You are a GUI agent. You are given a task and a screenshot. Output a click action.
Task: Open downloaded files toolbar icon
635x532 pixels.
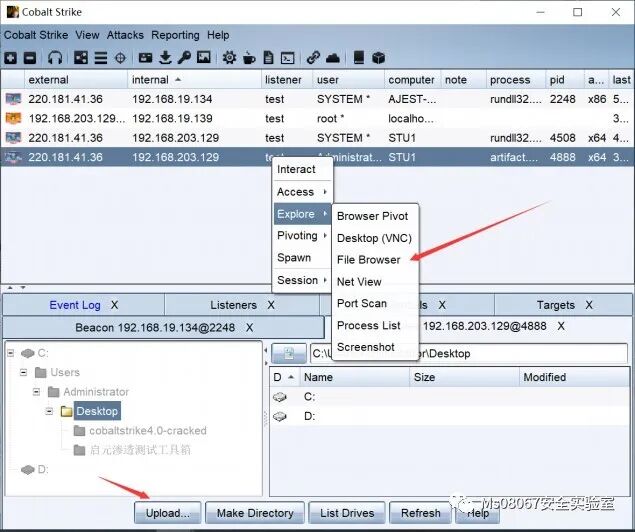tap(165, 57)
